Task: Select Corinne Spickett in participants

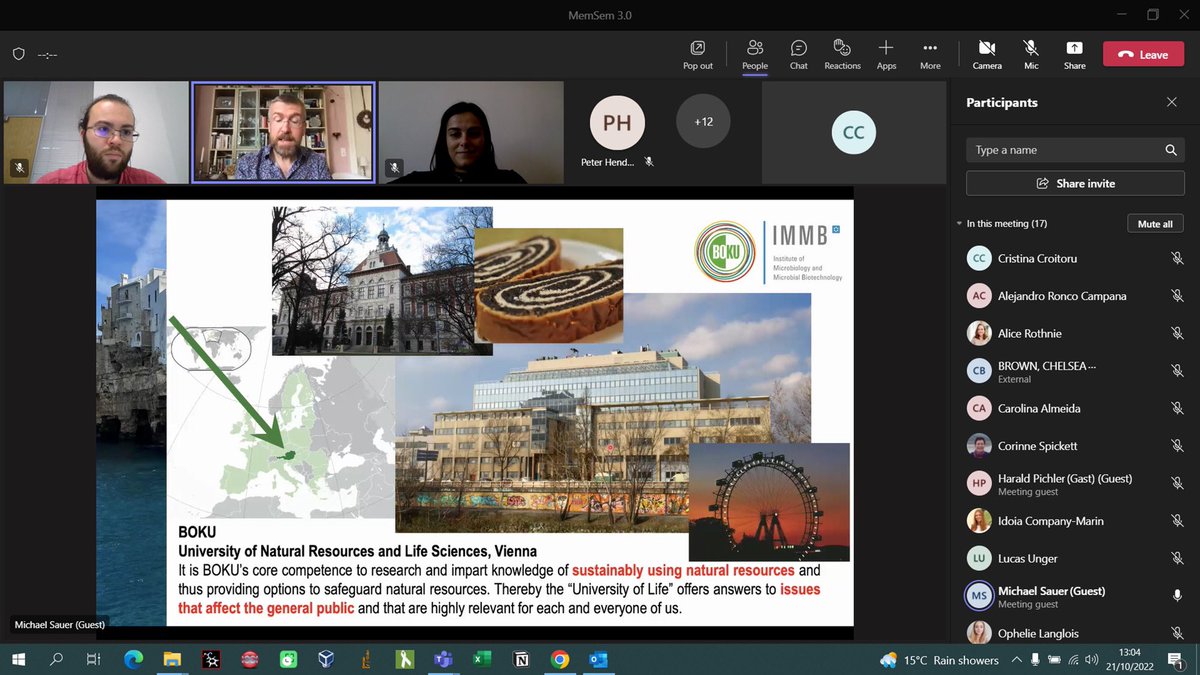Action: click(1075, 446)
